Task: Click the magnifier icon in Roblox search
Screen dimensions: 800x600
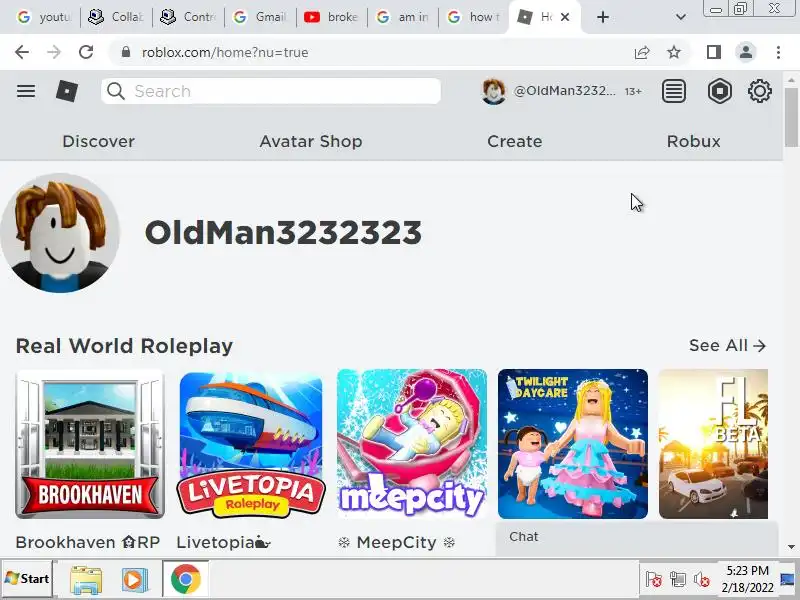Action: pyautogui.click(x=116, y=91)
